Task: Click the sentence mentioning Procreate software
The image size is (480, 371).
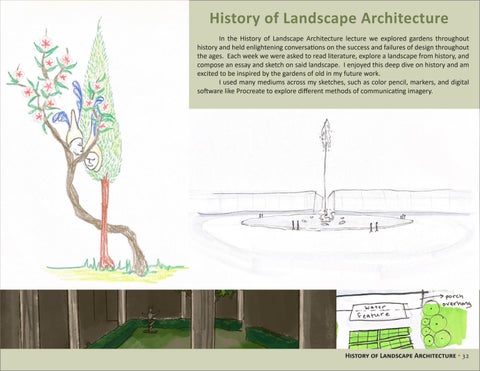Action: (333, 86)
